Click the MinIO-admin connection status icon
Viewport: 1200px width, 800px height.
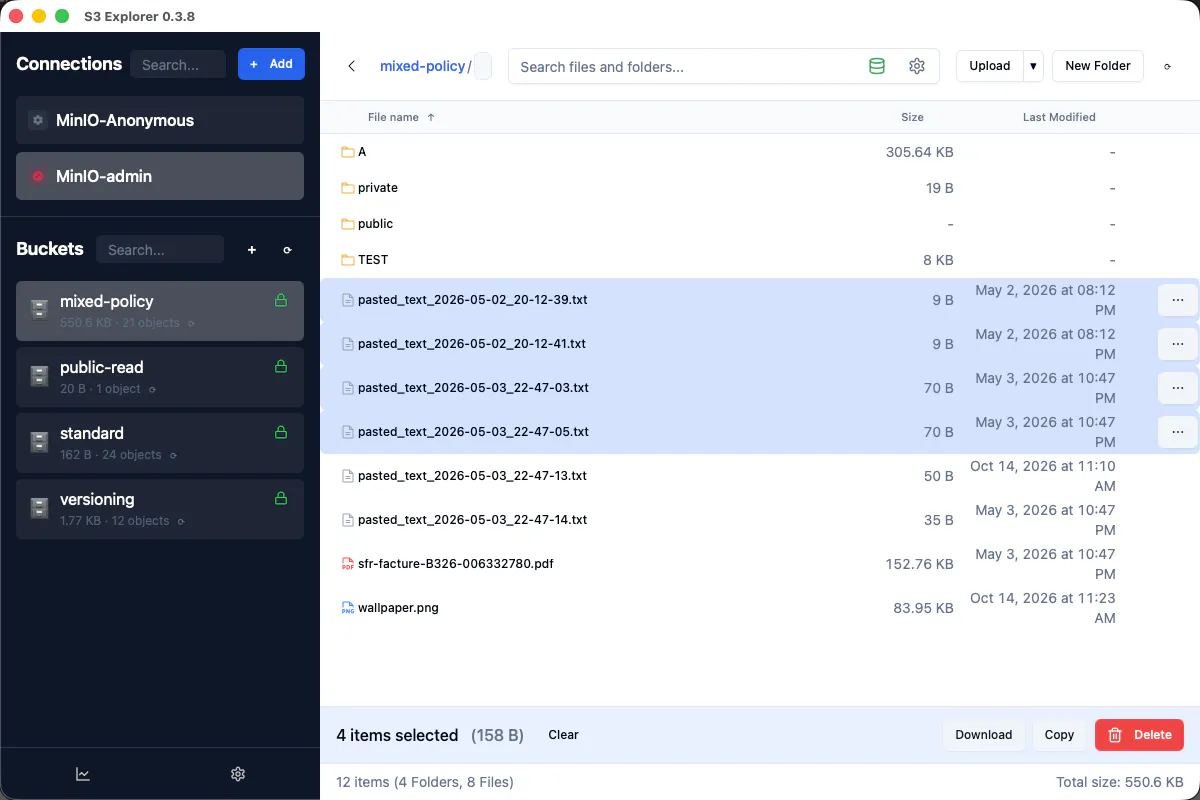click(x=38, y=176)
